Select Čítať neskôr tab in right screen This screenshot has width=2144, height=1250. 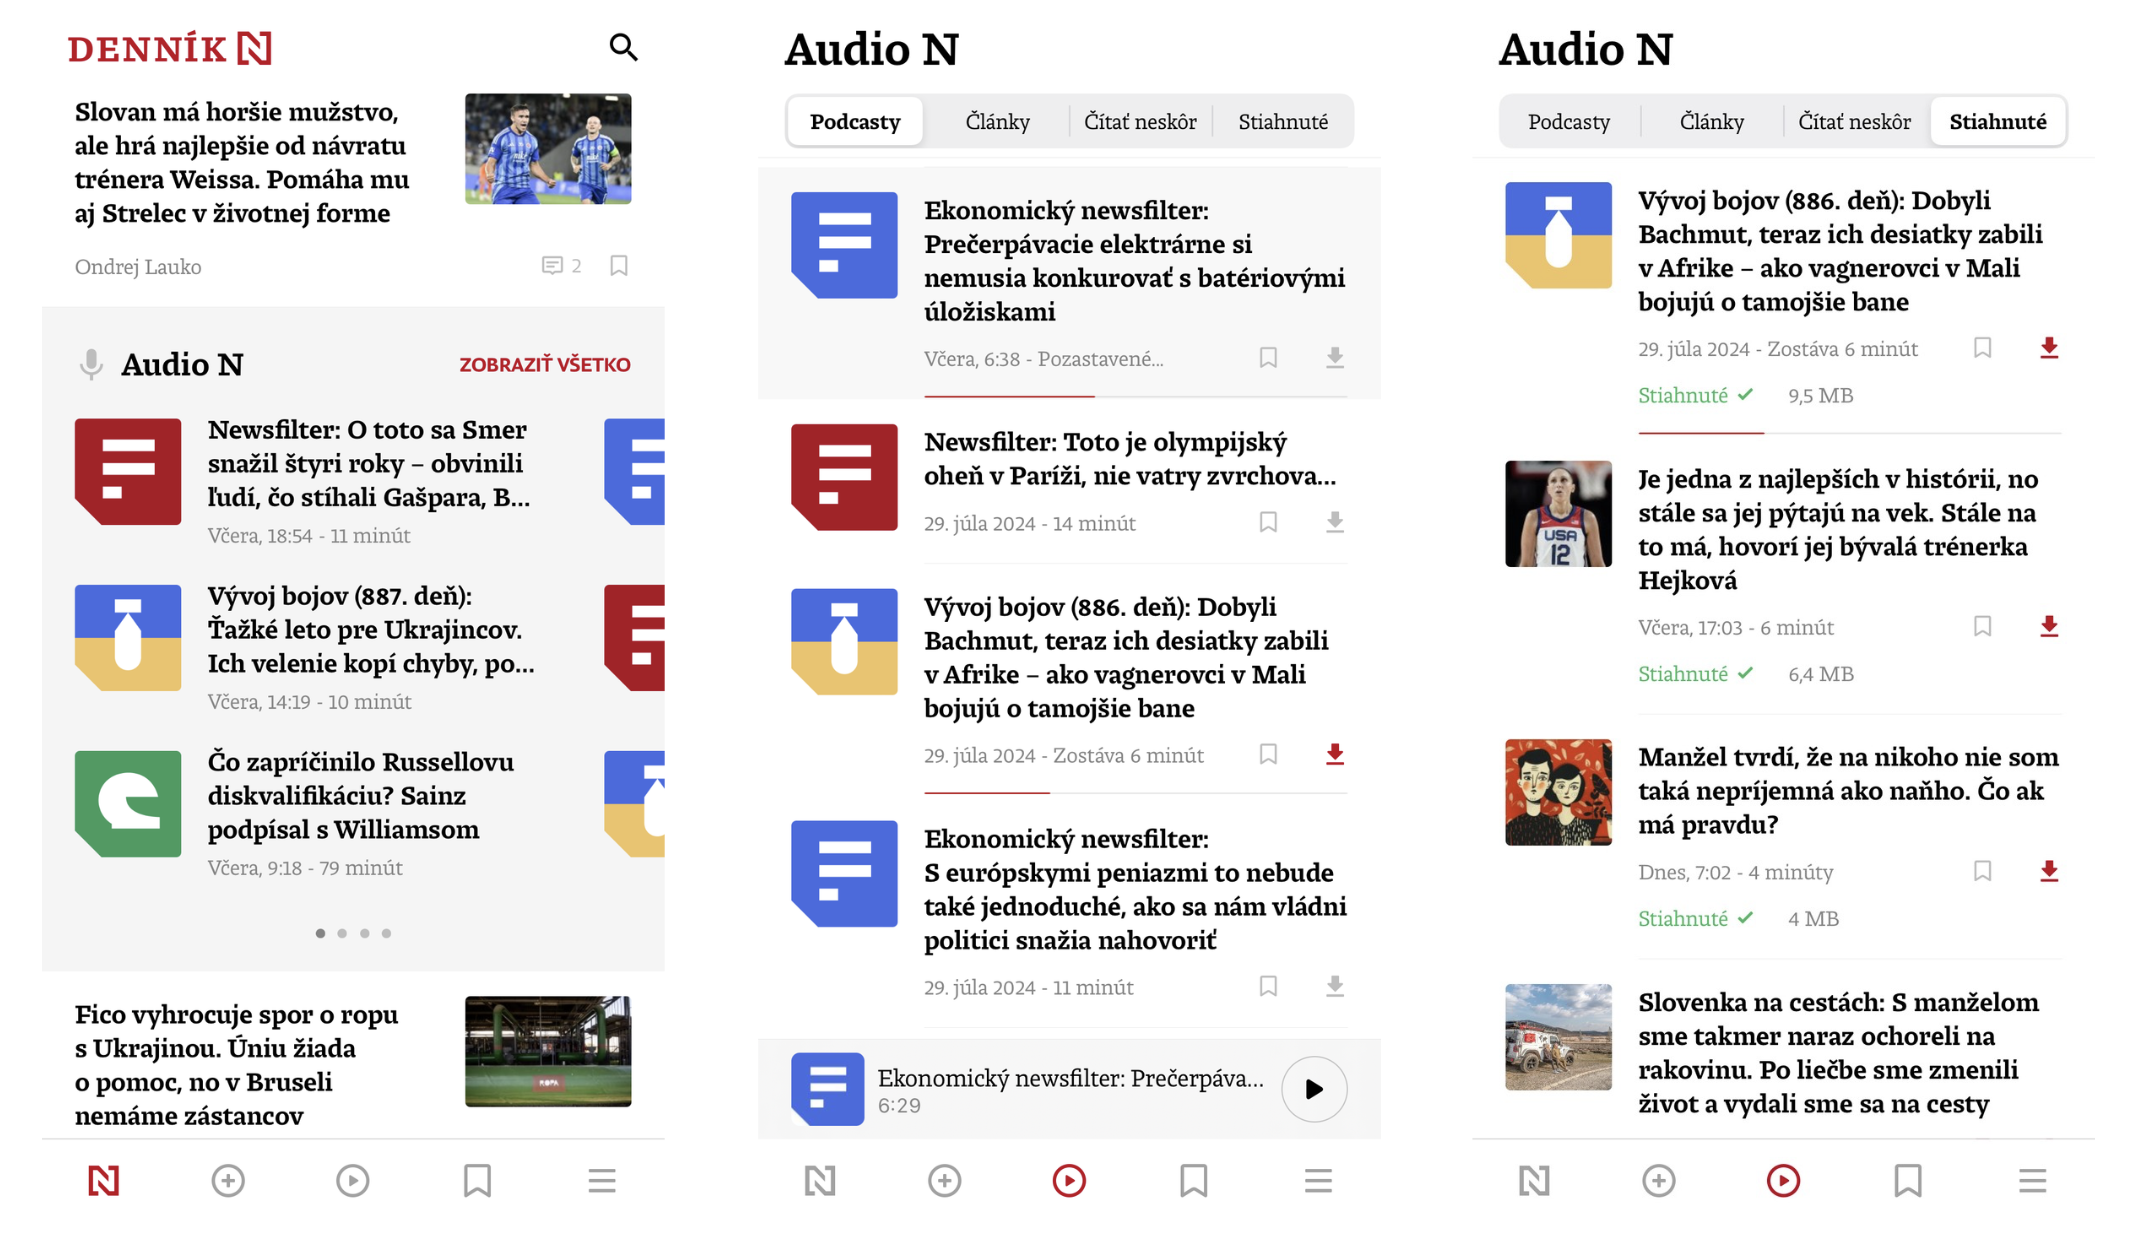click(1854, 122)
